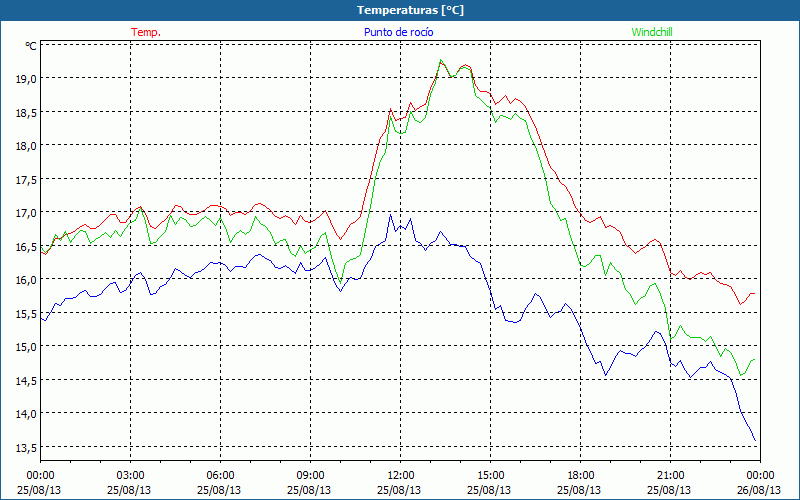Click the 16,0 y-axis value

[26, 279]
